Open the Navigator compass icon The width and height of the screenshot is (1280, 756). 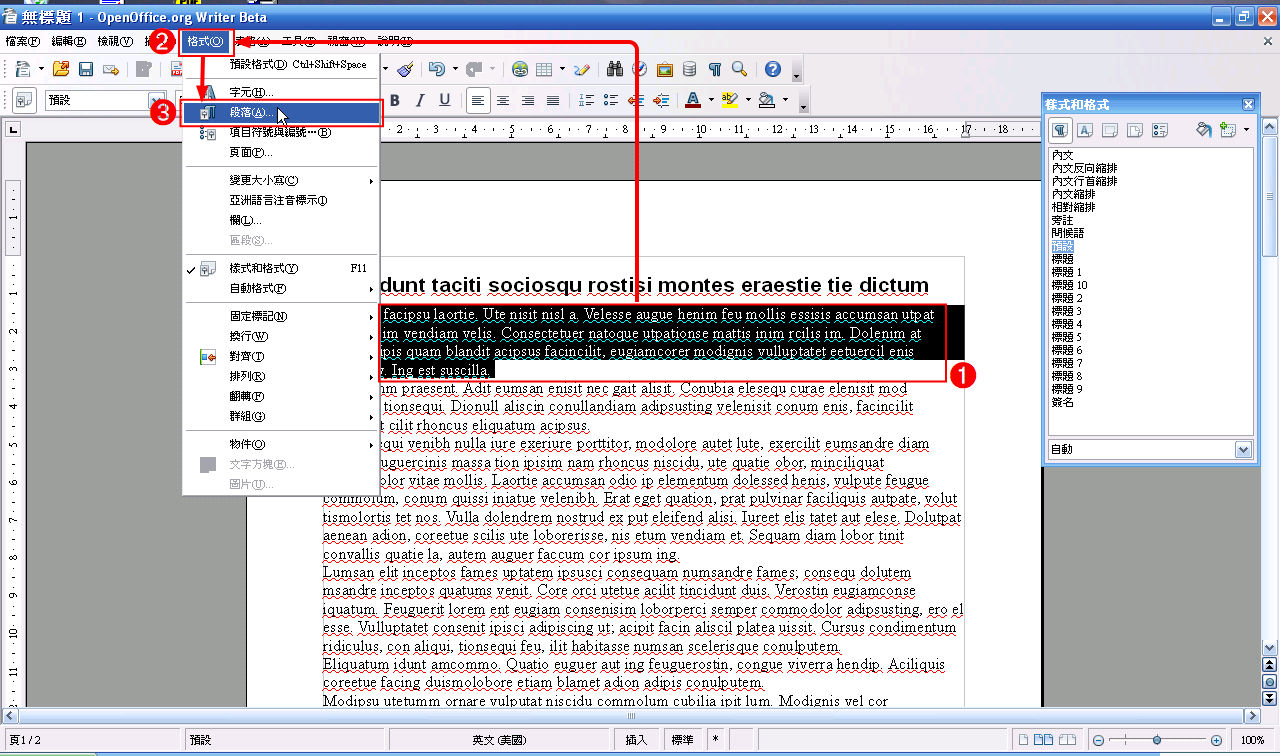pyautogui.click(x=640, y=69)
